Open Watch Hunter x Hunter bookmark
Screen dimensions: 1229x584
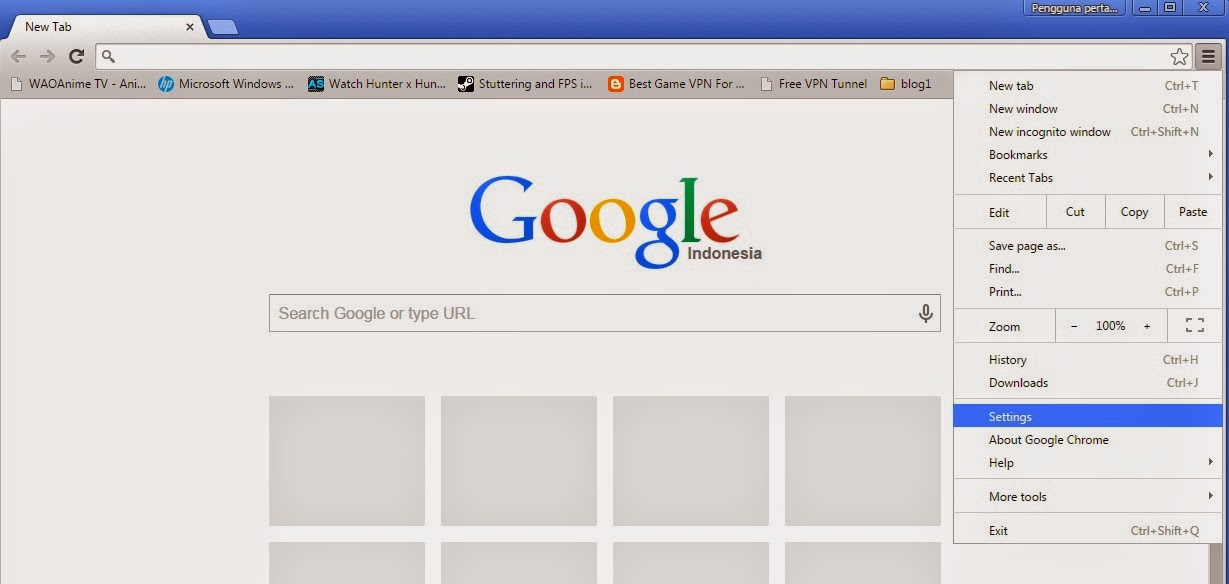(377, 84)
